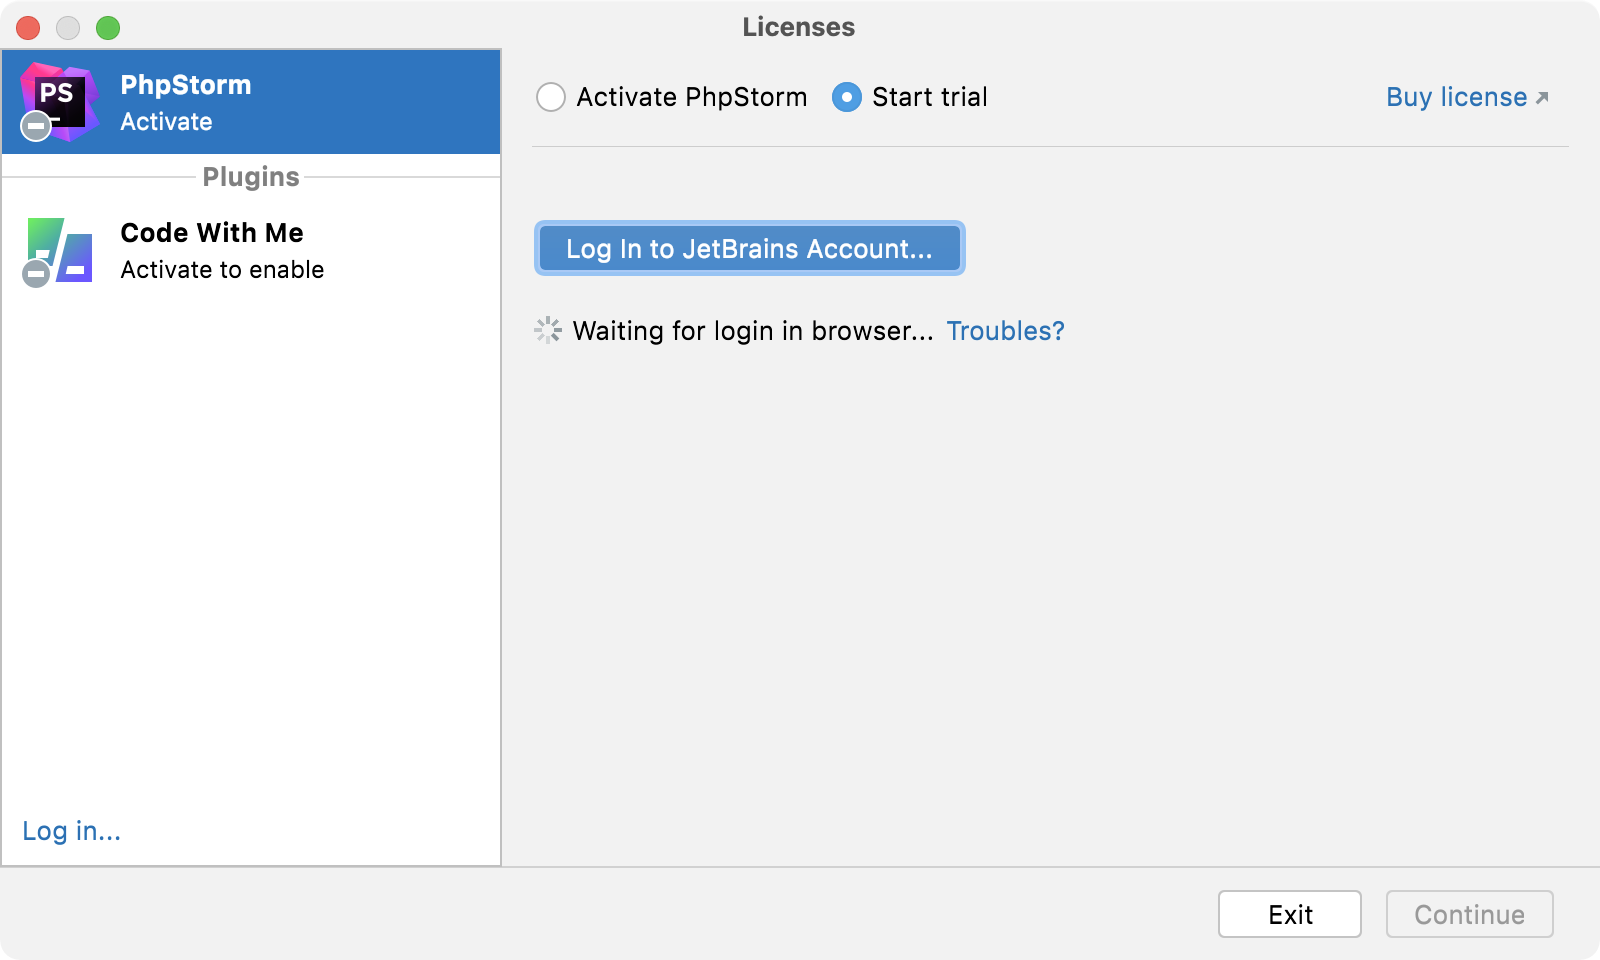Click the external link arrow beside Buy license

1541,96
